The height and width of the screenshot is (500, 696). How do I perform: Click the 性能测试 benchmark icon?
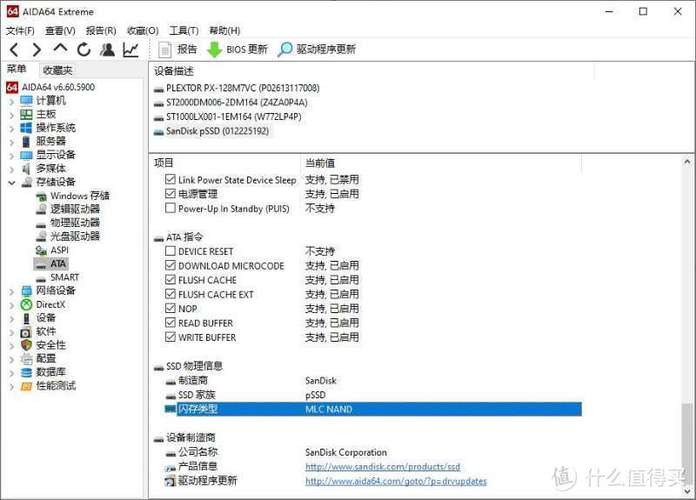pyautogui.click(x=26, y=386)
